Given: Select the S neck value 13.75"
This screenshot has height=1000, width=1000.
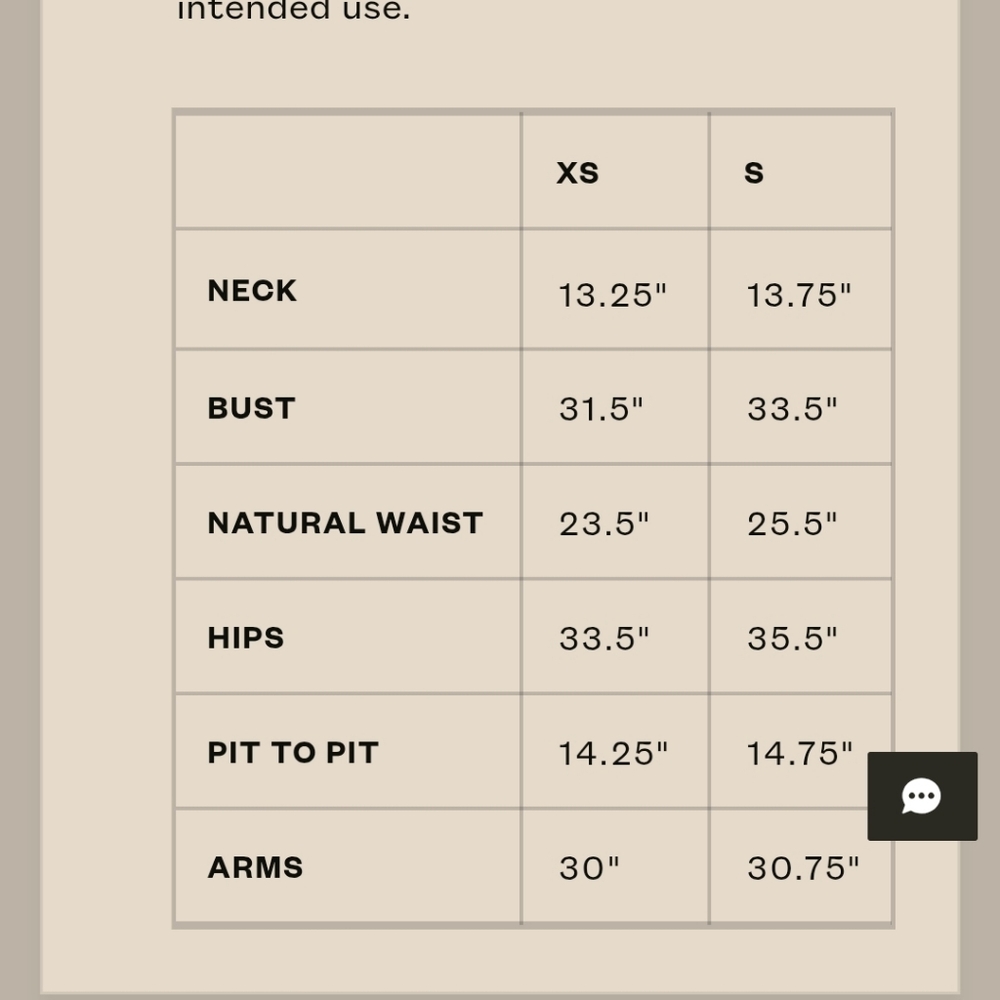Looking at the screenshot, I should click(x=799, y=295).
